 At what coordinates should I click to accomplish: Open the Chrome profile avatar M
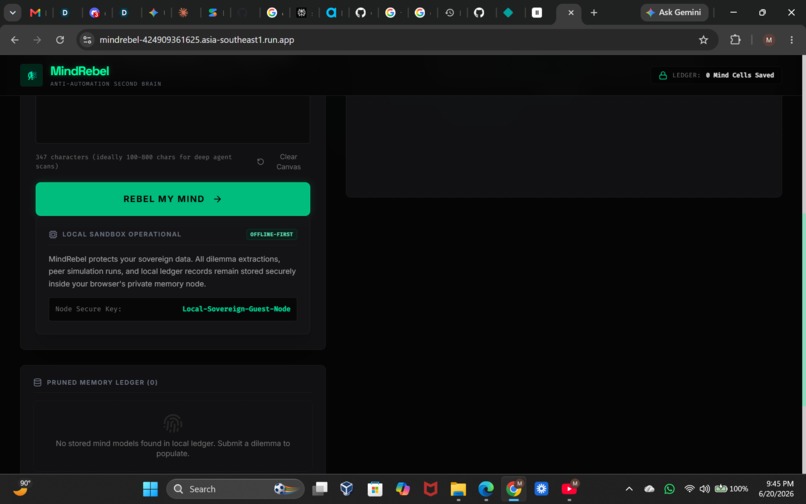click(x=768, y=40)
